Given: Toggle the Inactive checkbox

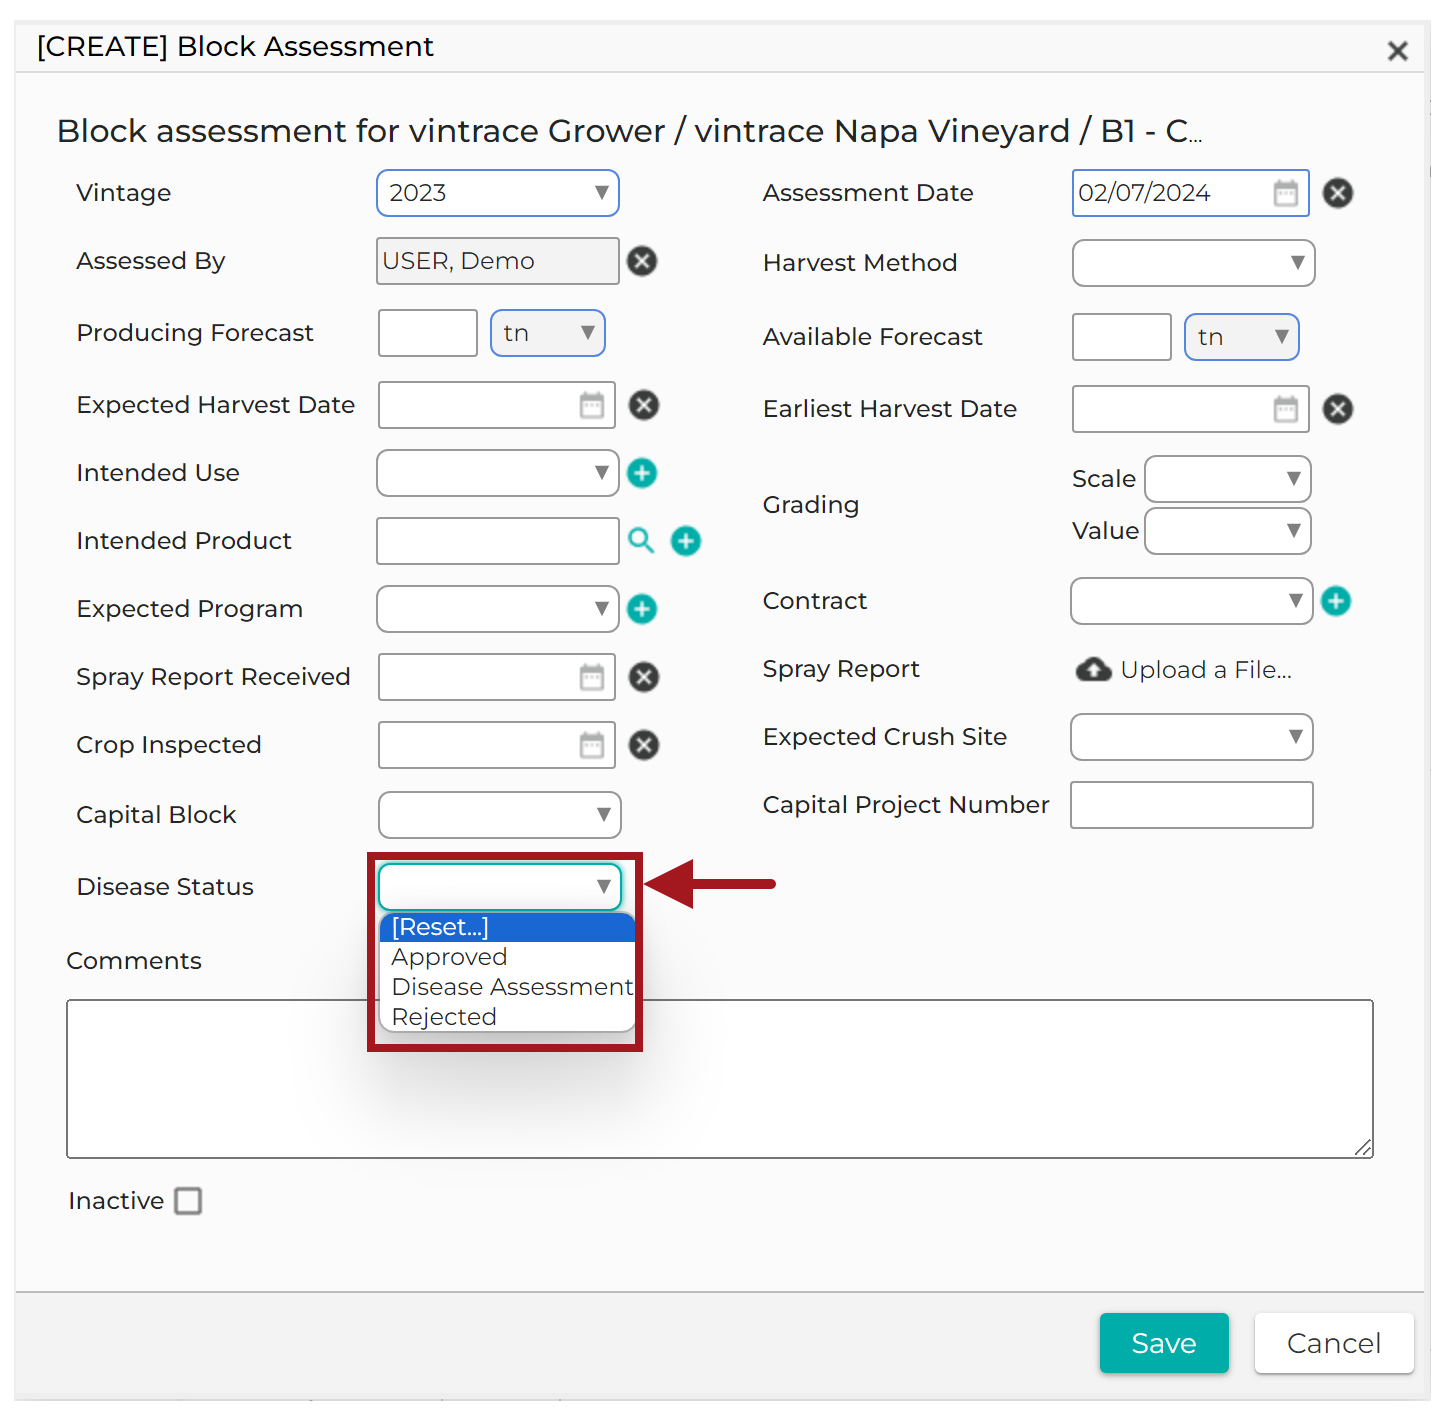Looking at the screenshot, I should [x=188, y=1201].
